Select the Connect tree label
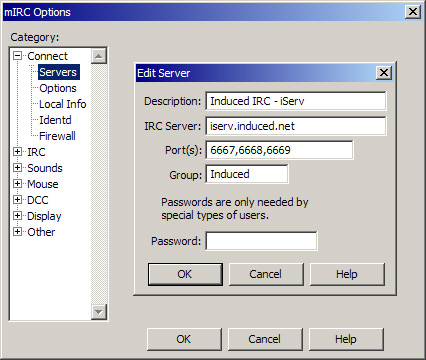Screen dimensions: 426x360 [47, 56]
